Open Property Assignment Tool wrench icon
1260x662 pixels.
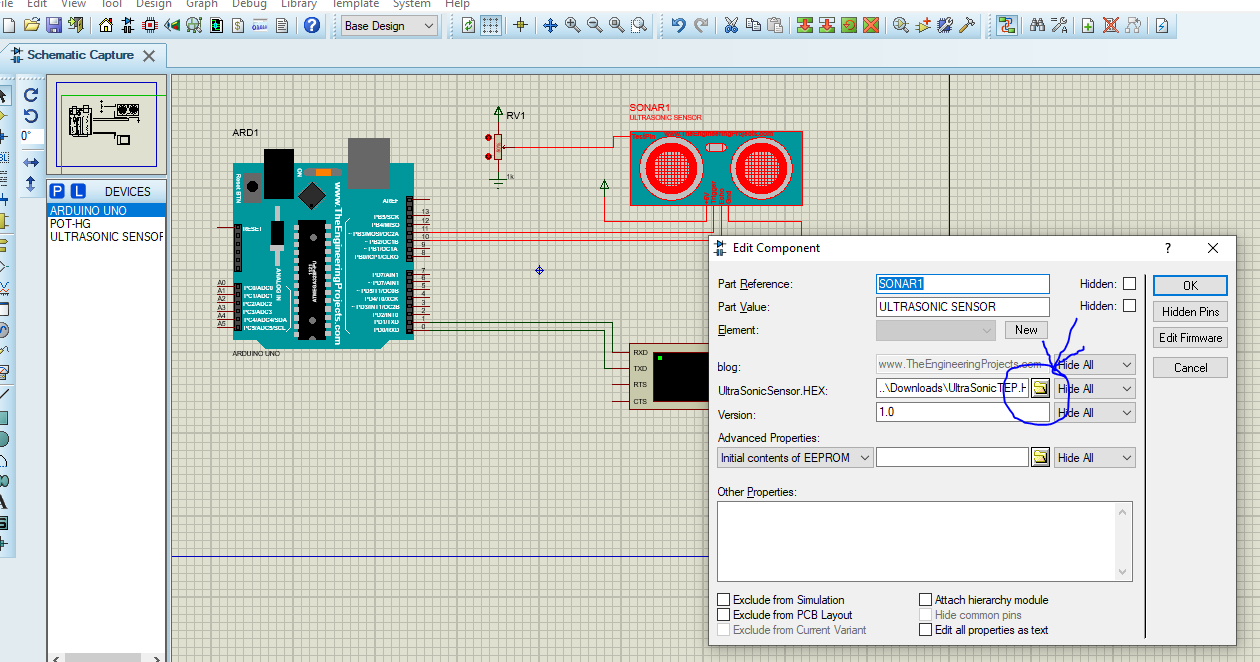[1059, 25]
